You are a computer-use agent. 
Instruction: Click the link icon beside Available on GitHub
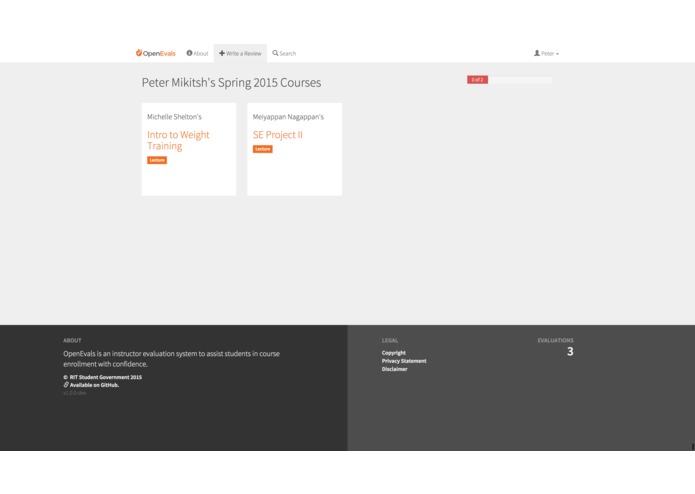(66, 385)
